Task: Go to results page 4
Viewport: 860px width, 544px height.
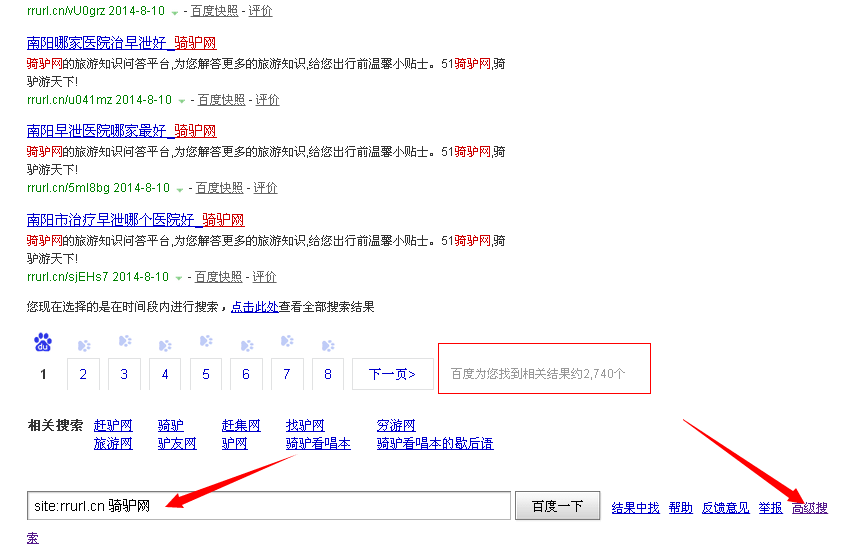Action: pos(165,374)
